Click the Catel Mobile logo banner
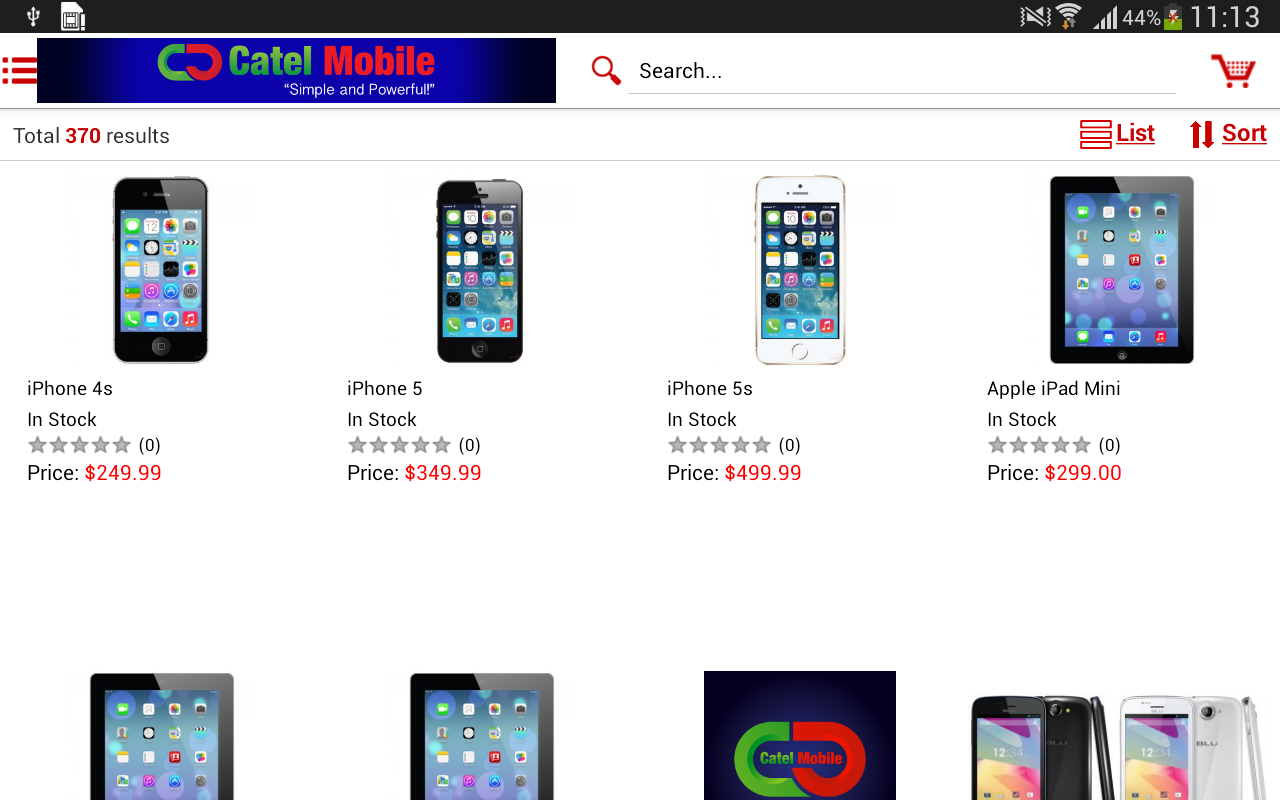 tap(296, 70)
